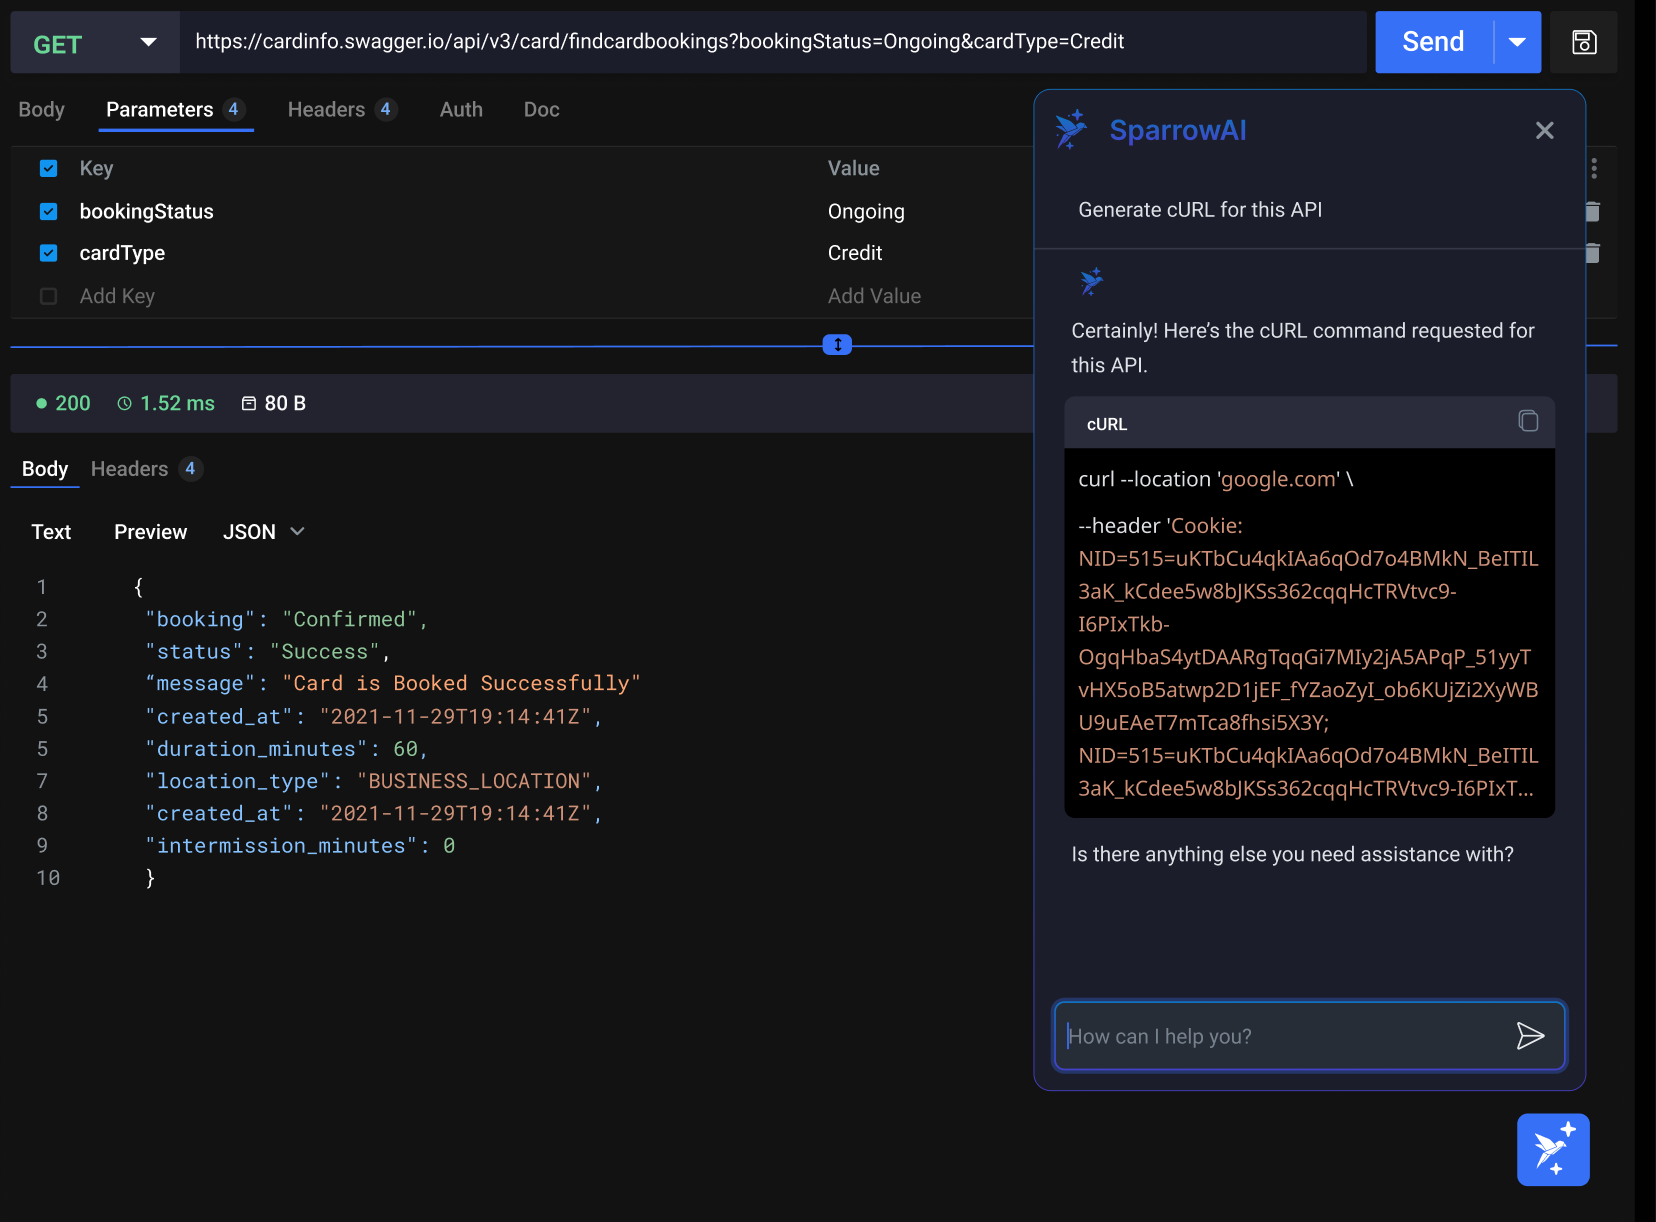Click the Add Key input
This screenshot has height=1222, width=1656.
(x=117, y=296)
